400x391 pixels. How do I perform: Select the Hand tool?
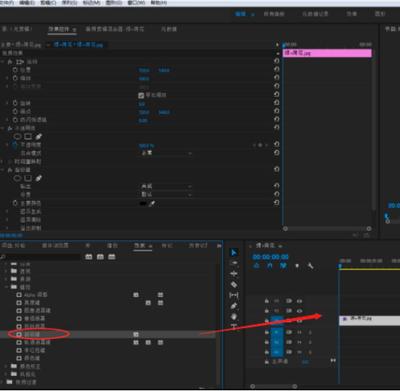[234, 316]
